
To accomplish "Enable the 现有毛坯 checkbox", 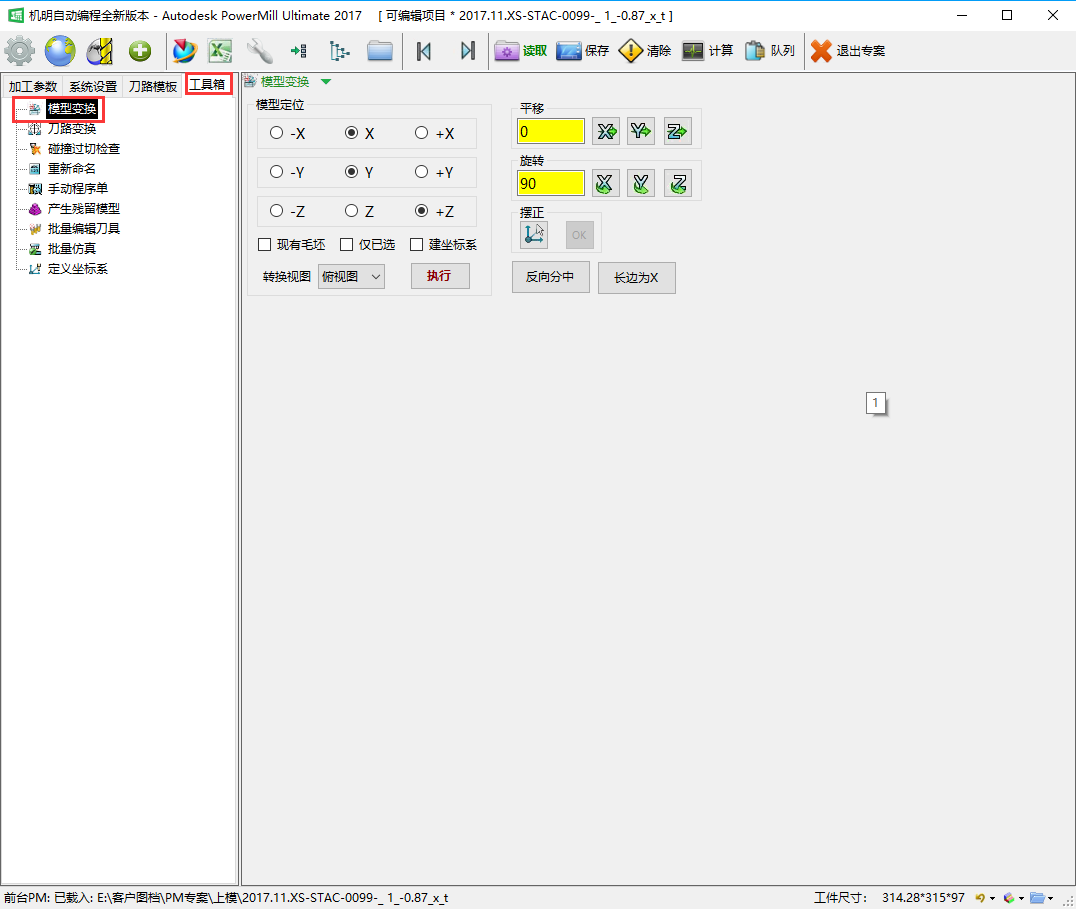I will point(264,245).
